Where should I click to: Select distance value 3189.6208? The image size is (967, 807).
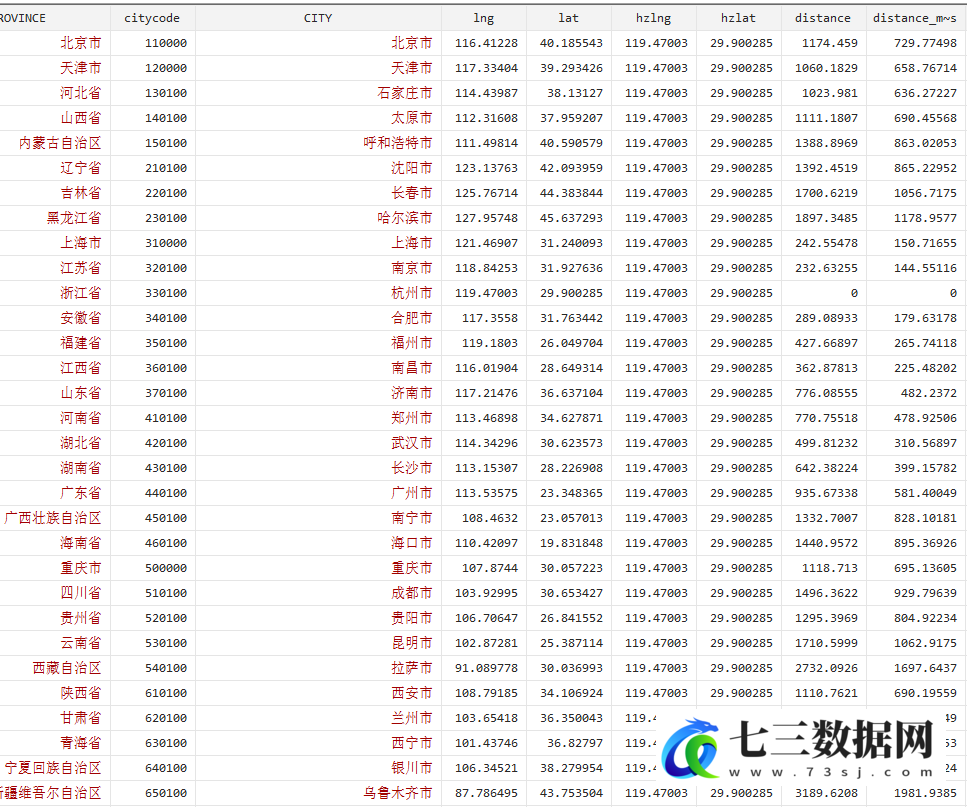click(826, 793)
